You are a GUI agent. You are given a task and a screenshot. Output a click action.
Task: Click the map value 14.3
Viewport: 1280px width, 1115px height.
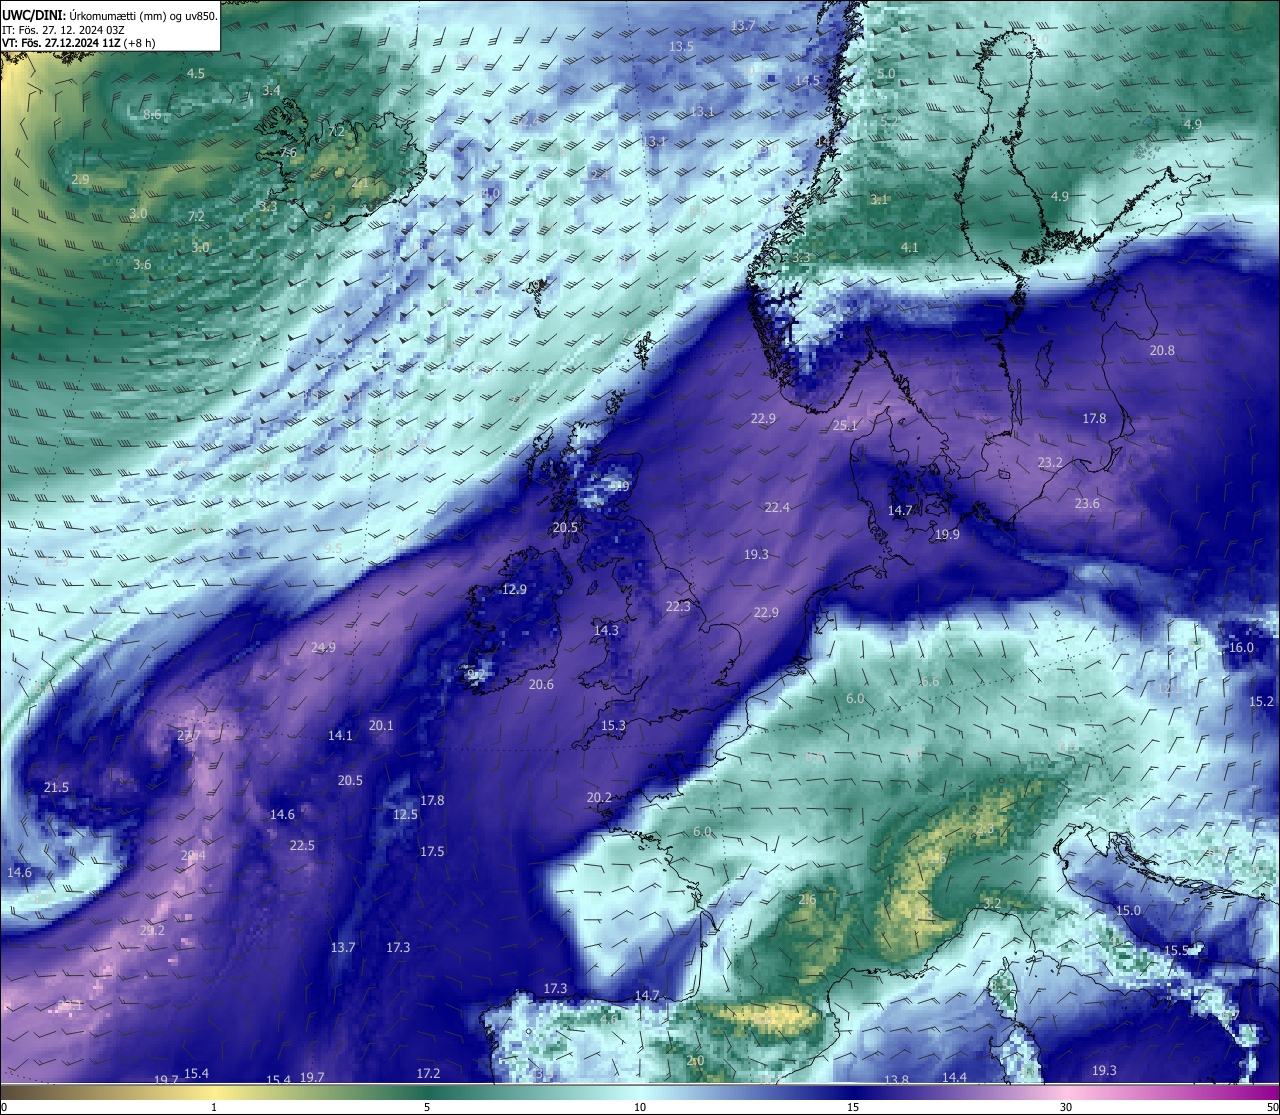pyautogui.click(x=606, y=631)
